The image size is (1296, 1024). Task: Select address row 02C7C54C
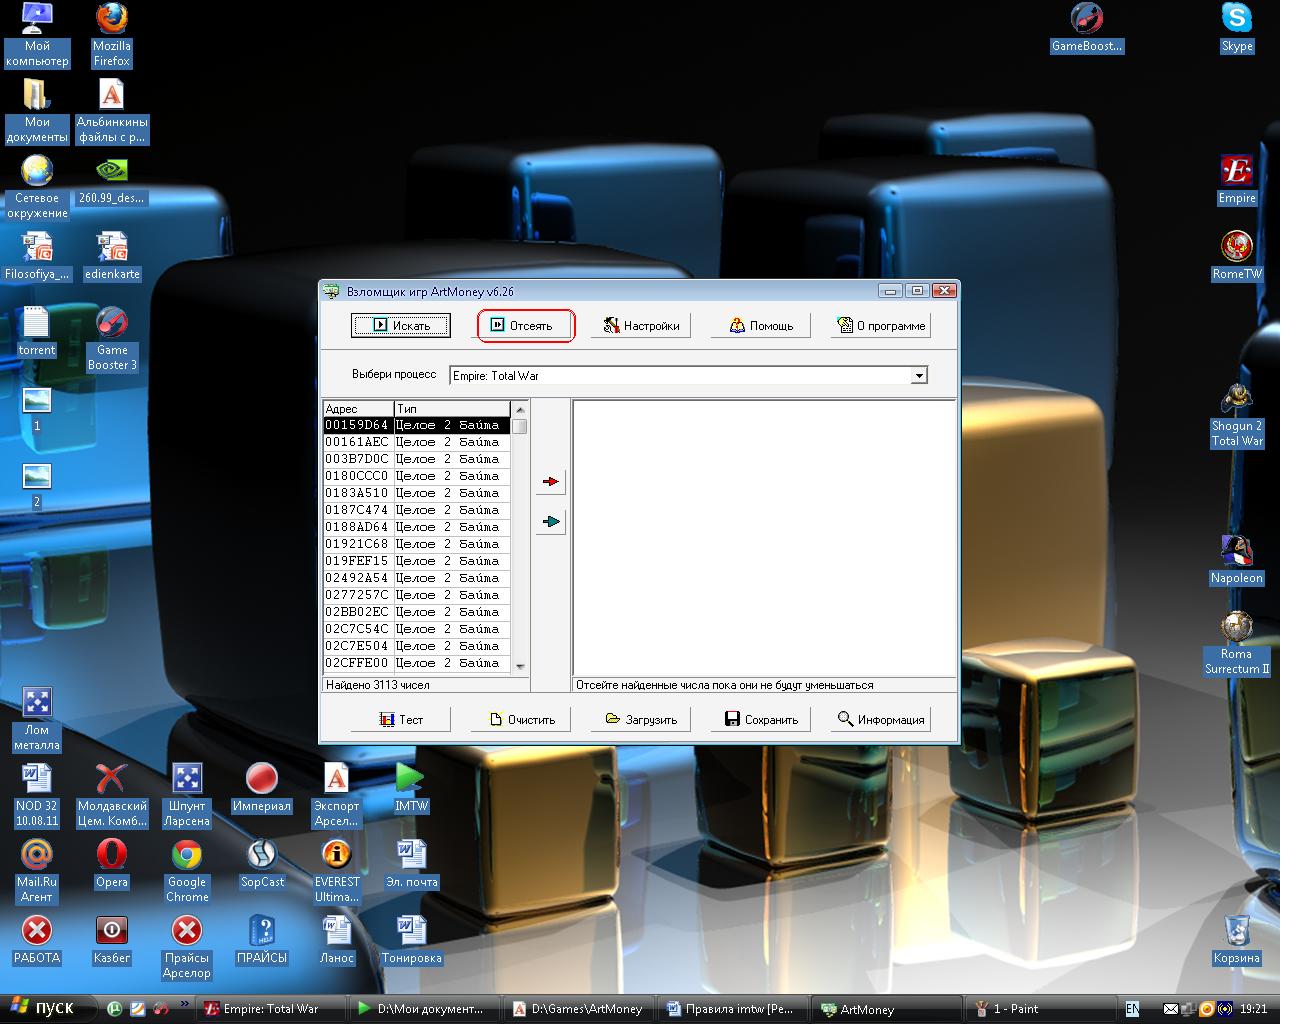[x=416, y=629]
